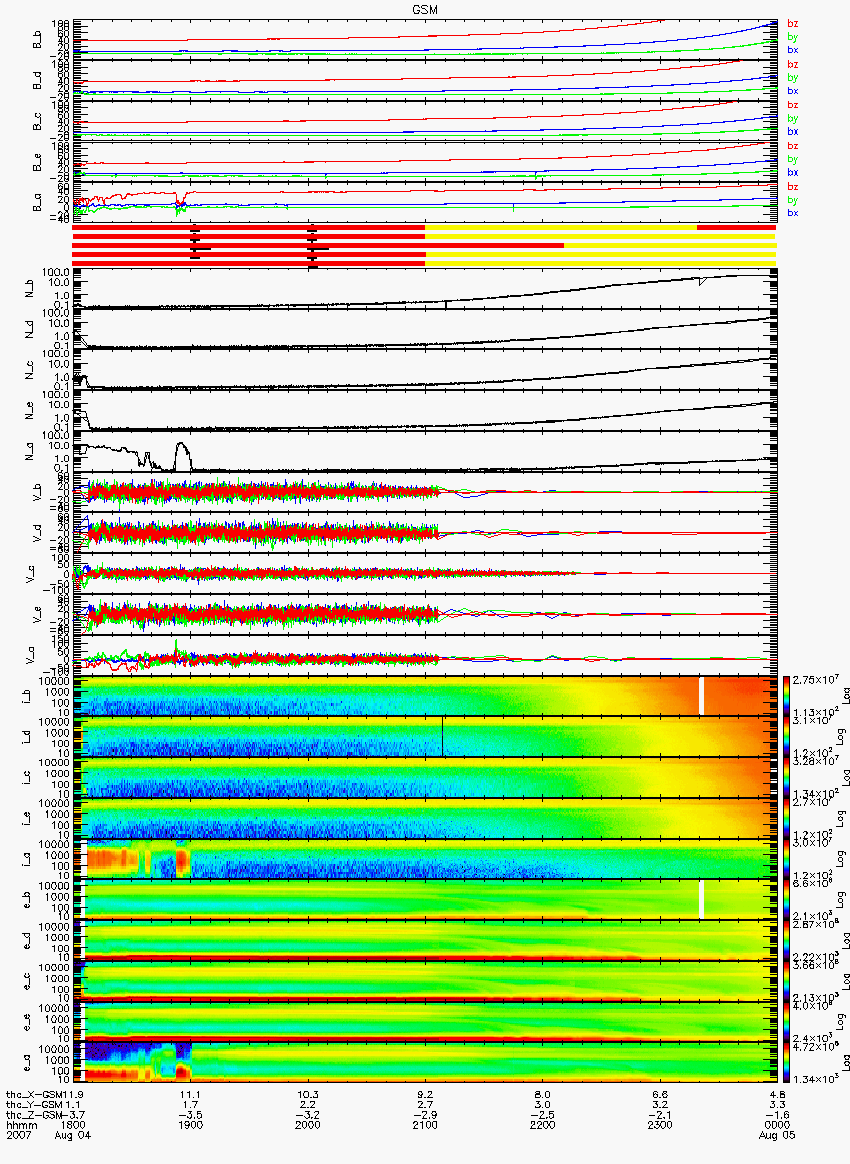The width and height of the screenshot is (850, 1164).
Task: Click the 2007 year label
Action: pyautogui.click(x=18, y=1136)
